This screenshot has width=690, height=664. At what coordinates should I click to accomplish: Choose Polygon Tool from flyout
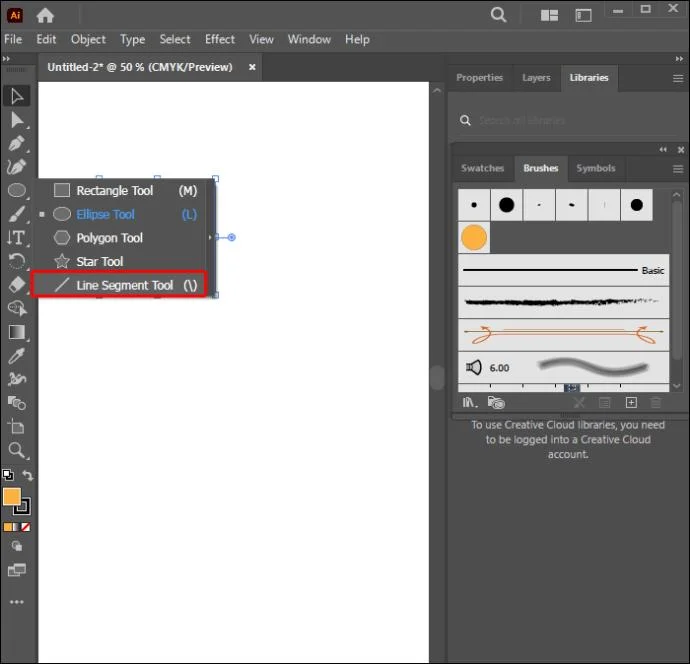tap(122, 238)
